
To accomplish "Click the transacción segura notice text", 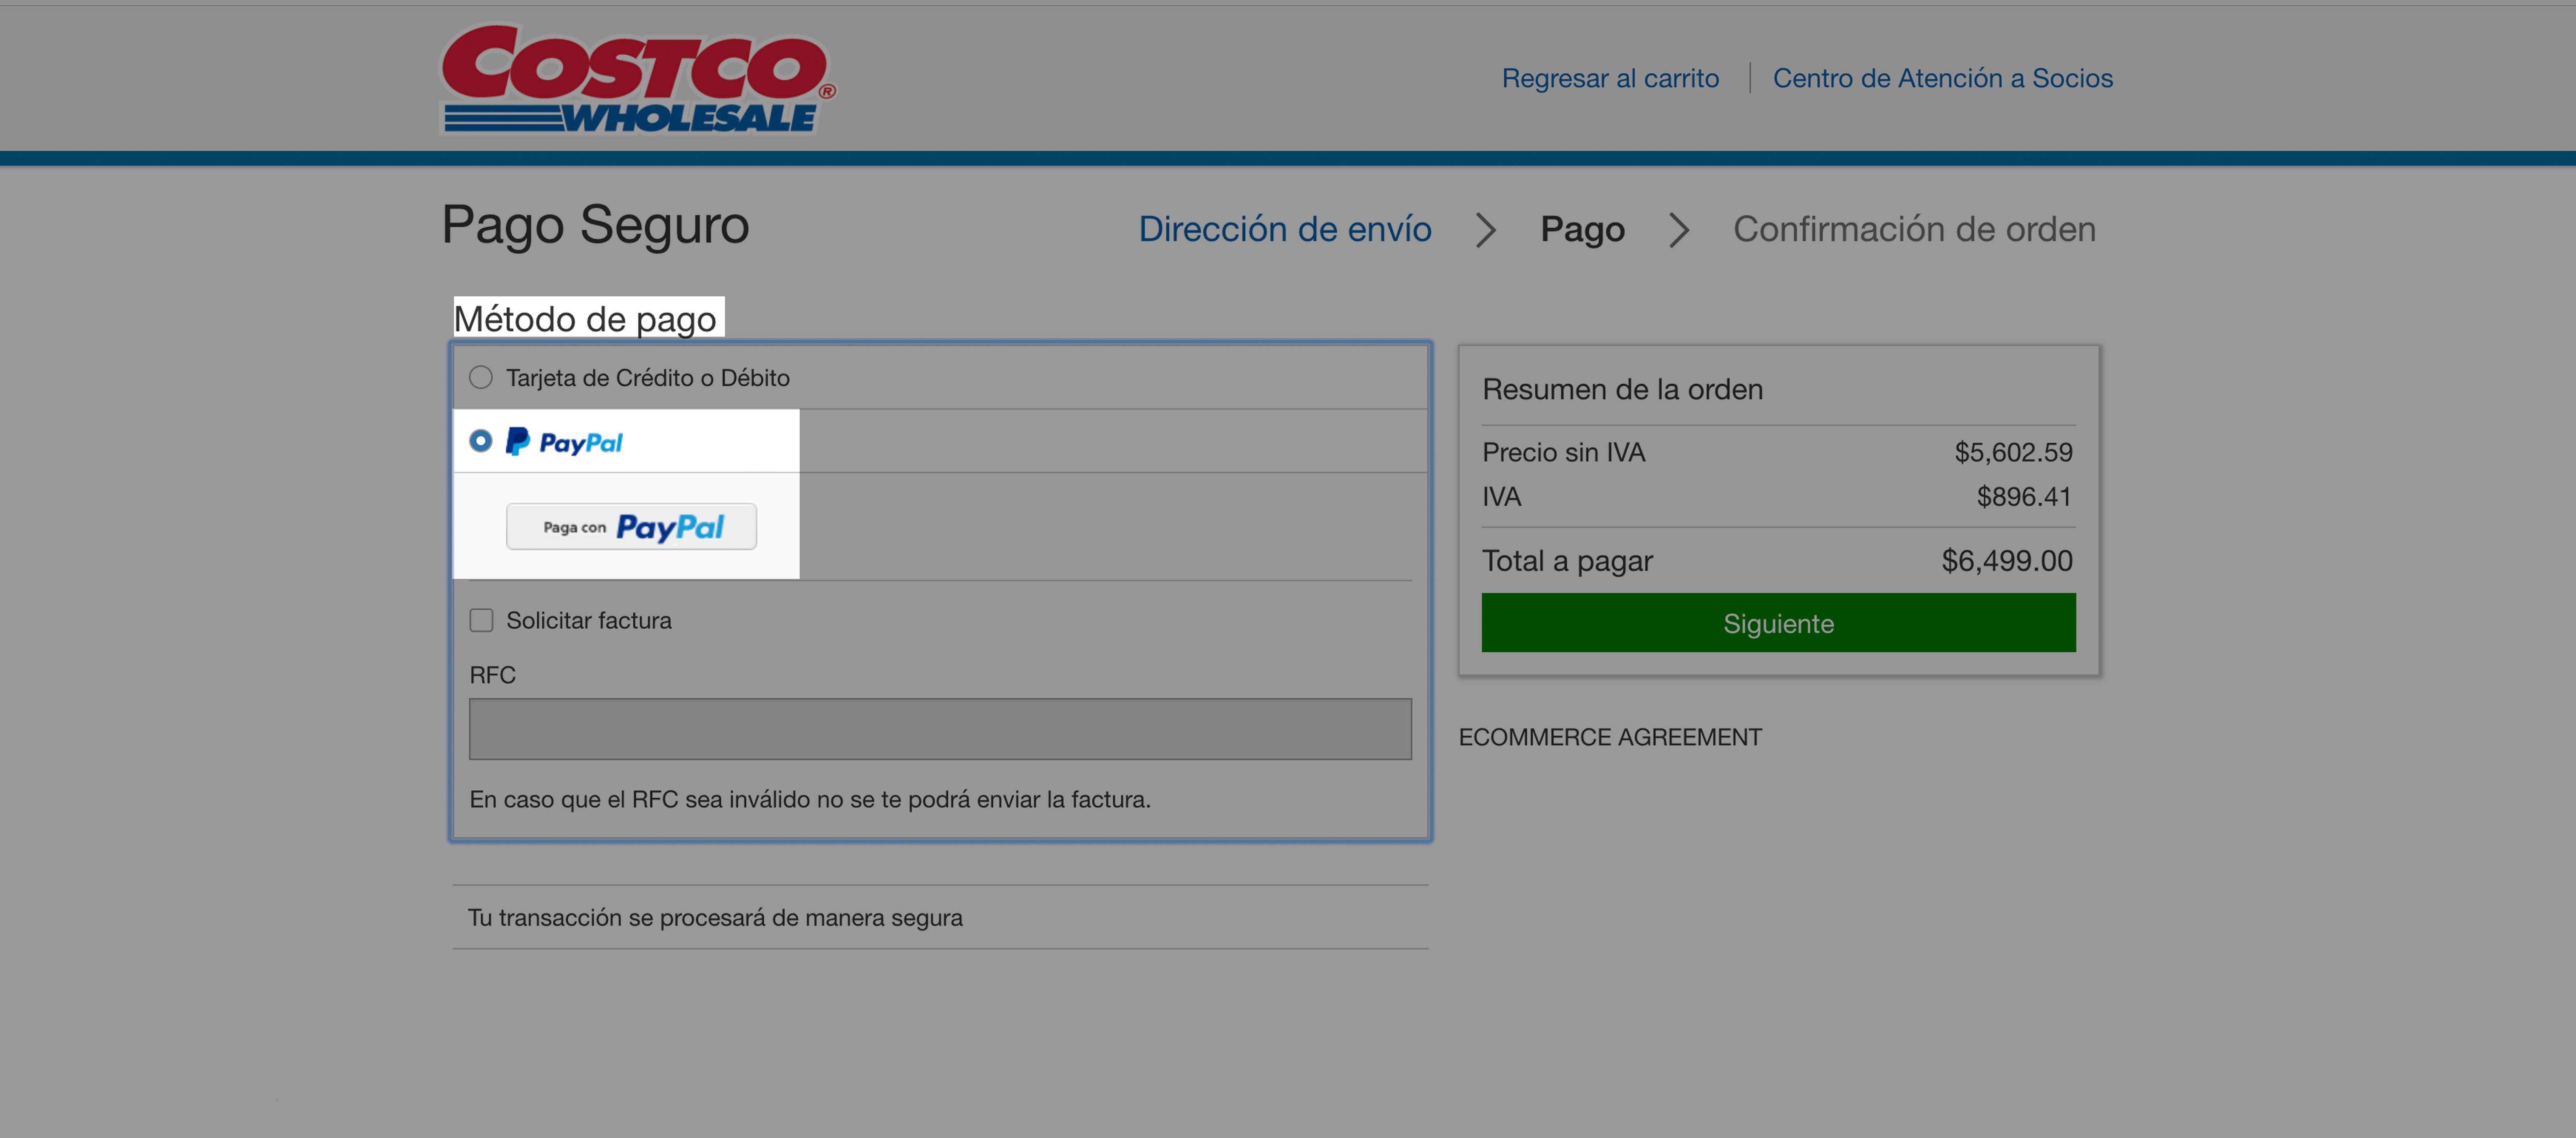I will (715, 917).
